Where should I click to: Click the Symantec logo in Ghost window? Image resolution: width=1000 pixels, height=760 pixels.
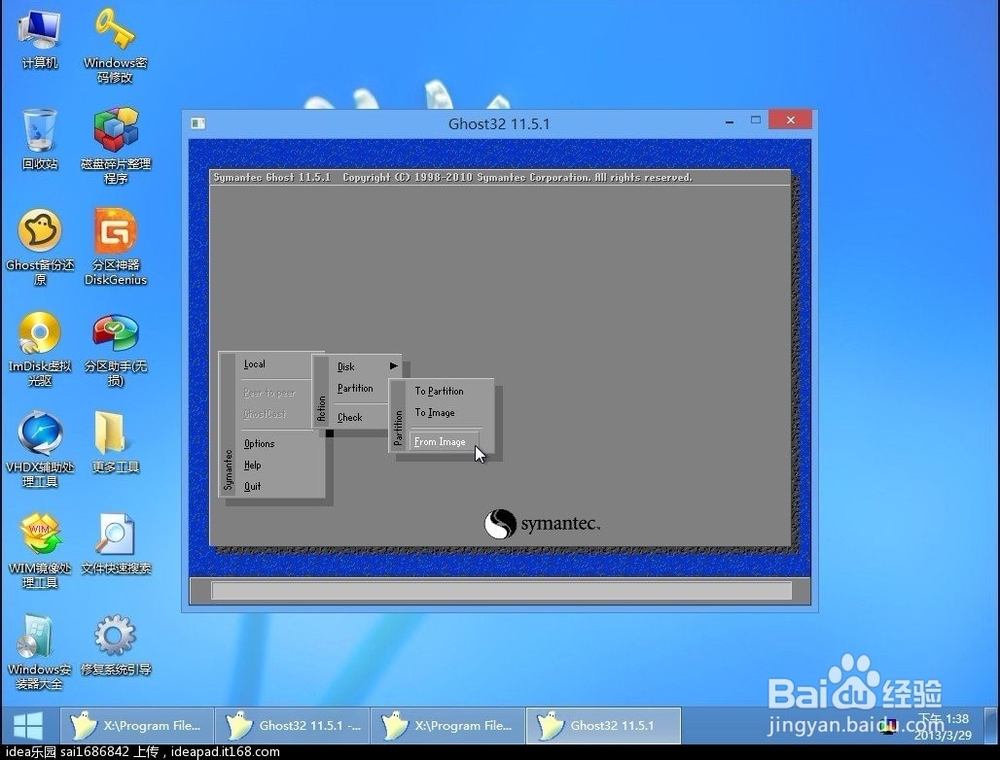(542, 524)
